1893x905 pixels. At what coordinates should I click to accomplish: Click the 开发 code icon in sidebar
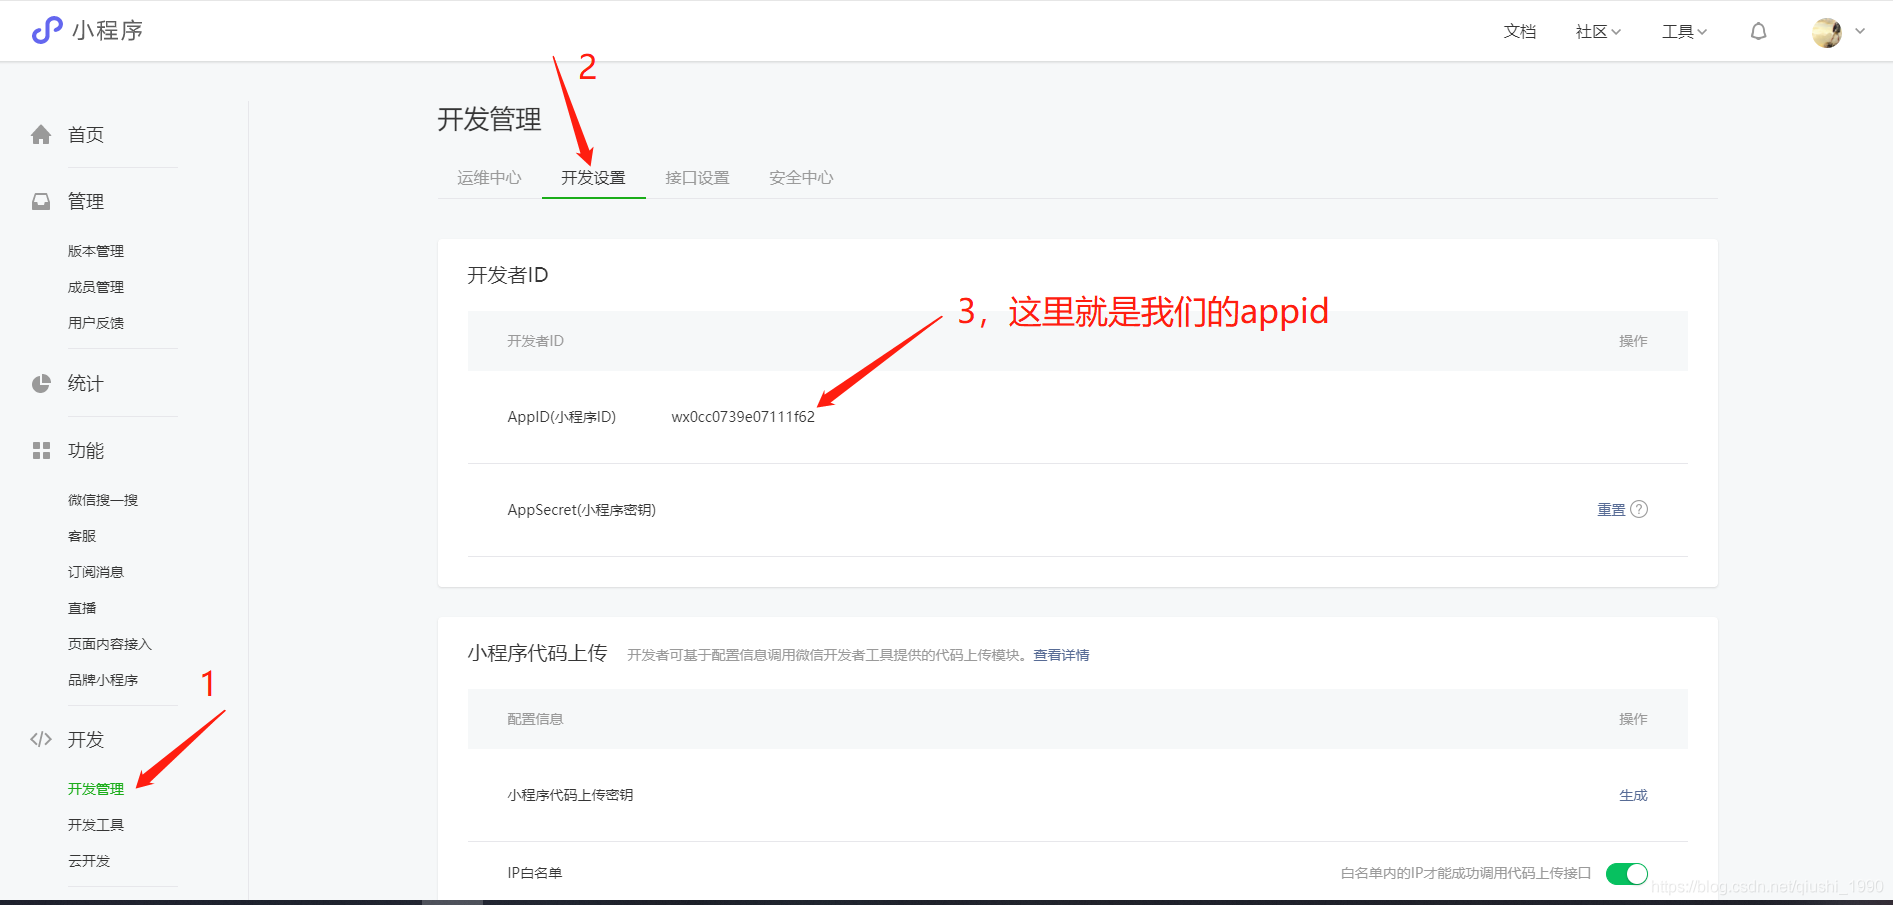click(x=40, y=739)
